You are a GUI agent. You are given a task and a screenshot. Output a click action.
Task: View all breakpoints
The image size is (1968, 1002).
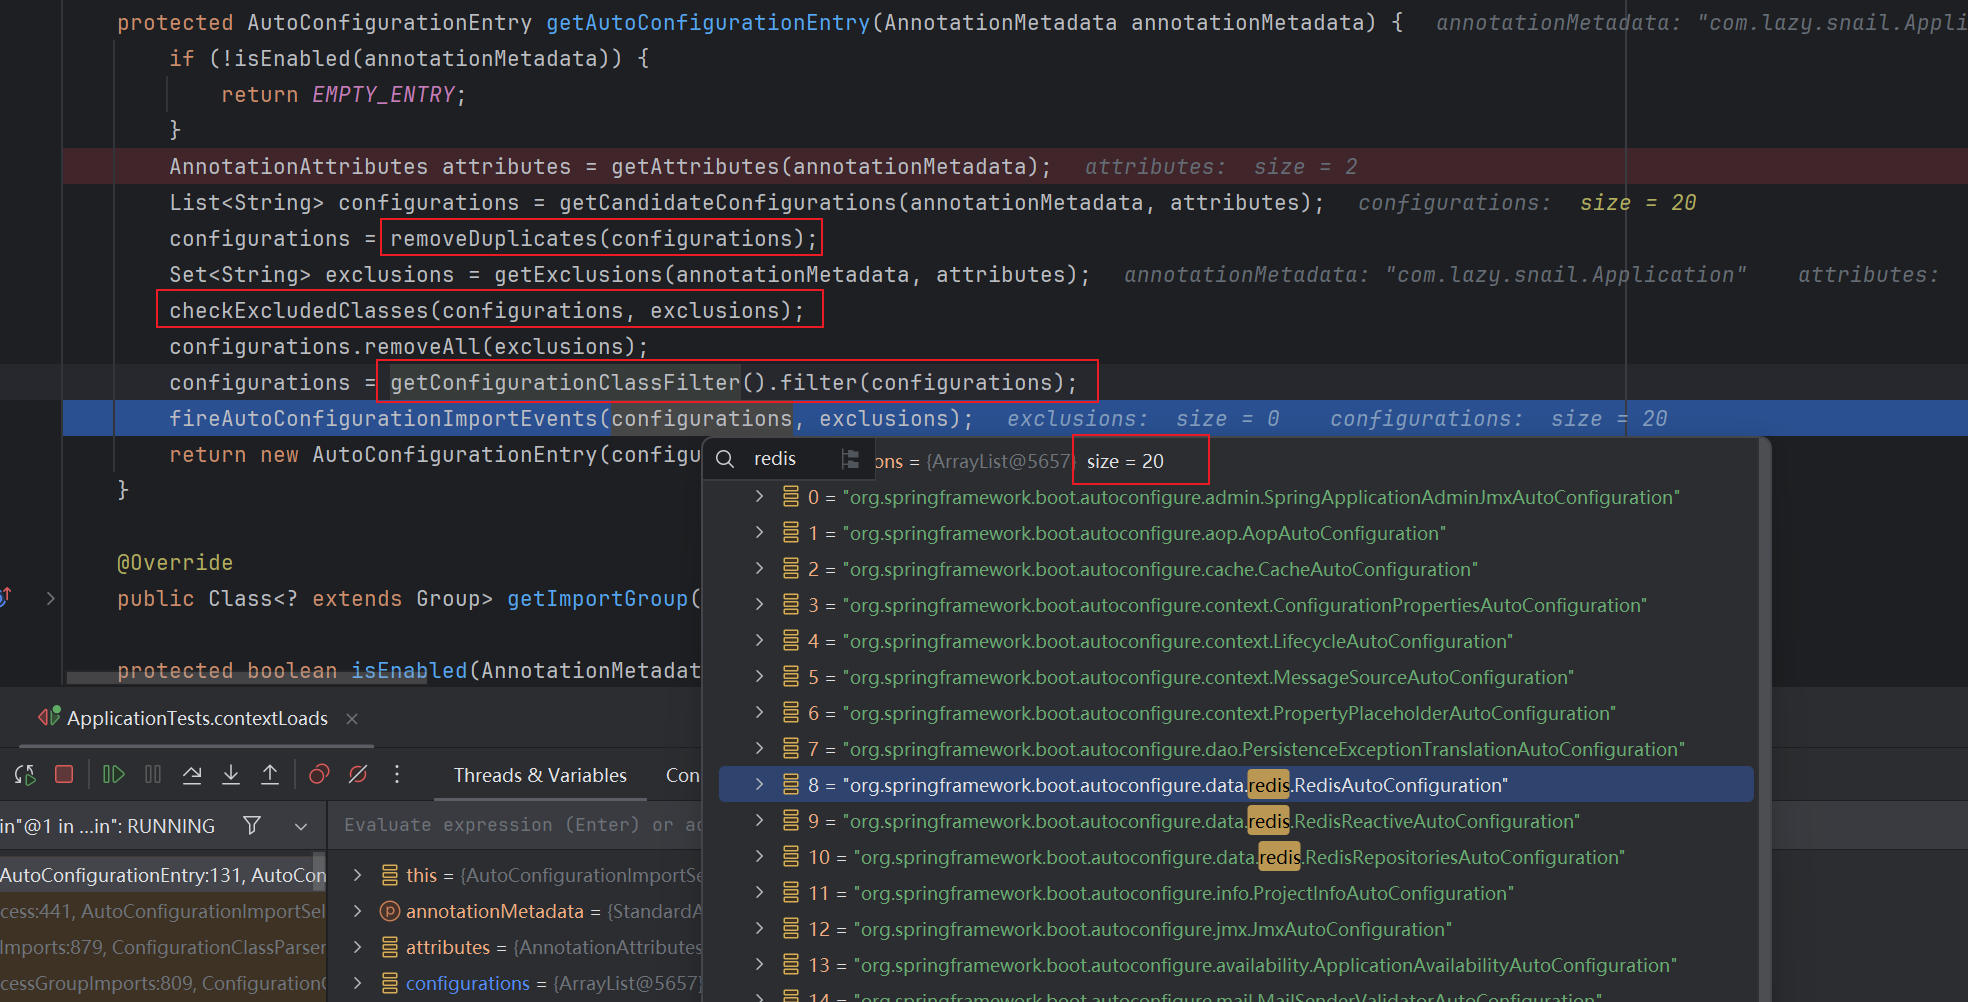319,774
